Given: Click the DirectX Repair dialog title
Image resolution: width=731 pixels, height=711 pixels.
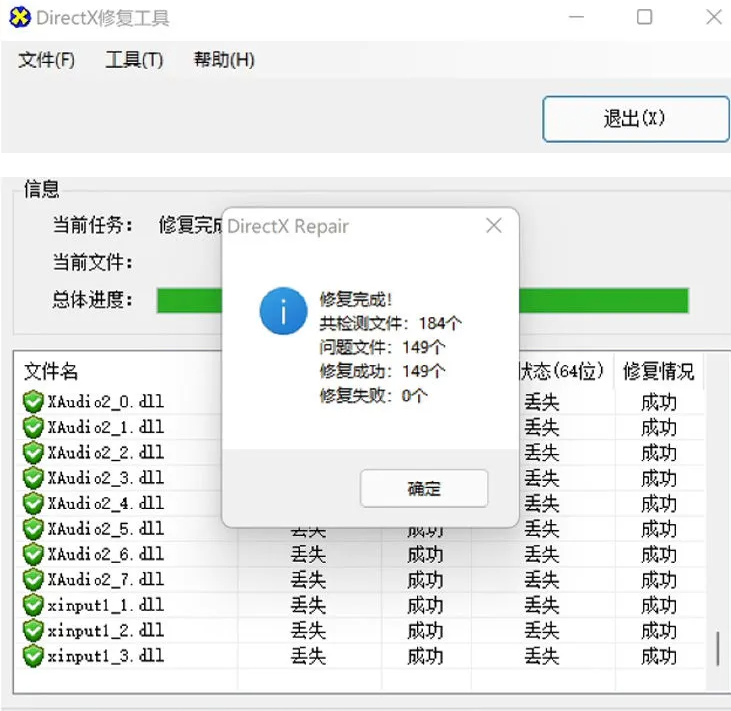Looking at the screenshot, I should coord(288,227).
